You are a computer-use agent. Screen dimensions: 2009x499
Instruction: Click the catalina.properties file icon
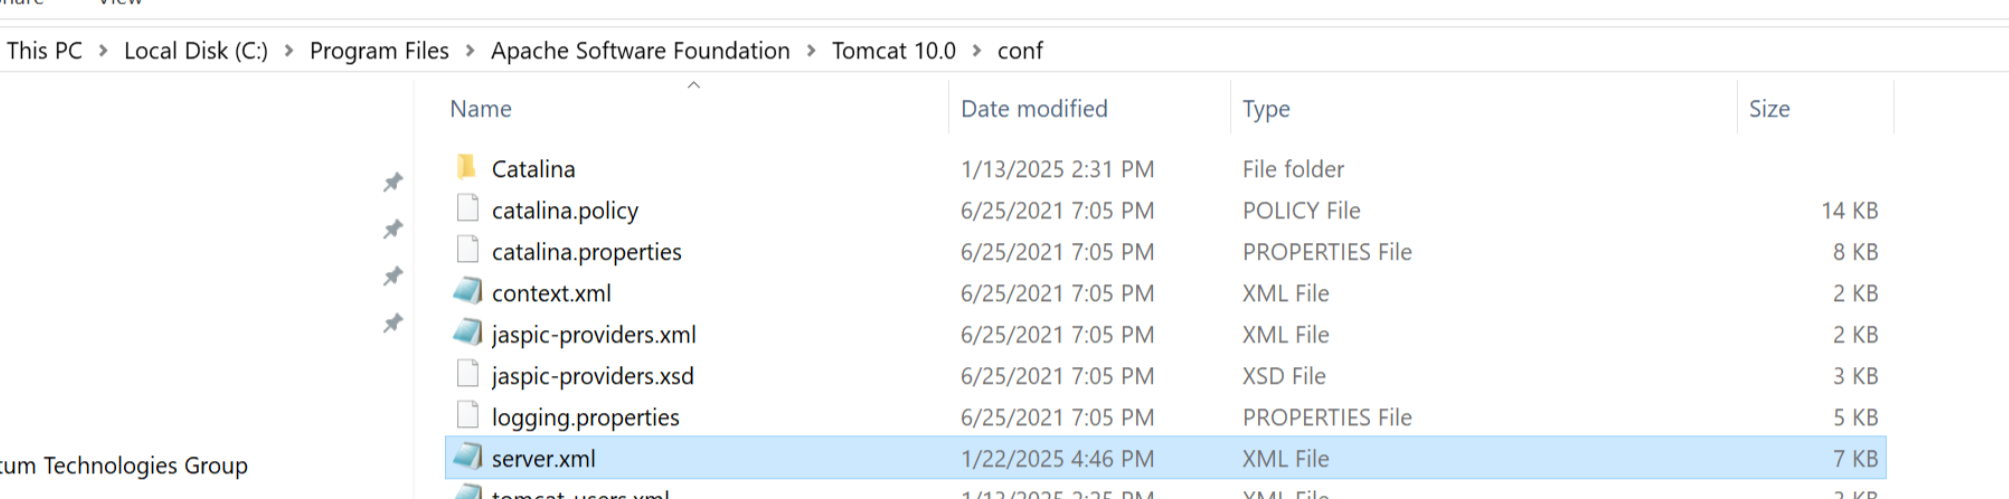[x=467, y=251]
